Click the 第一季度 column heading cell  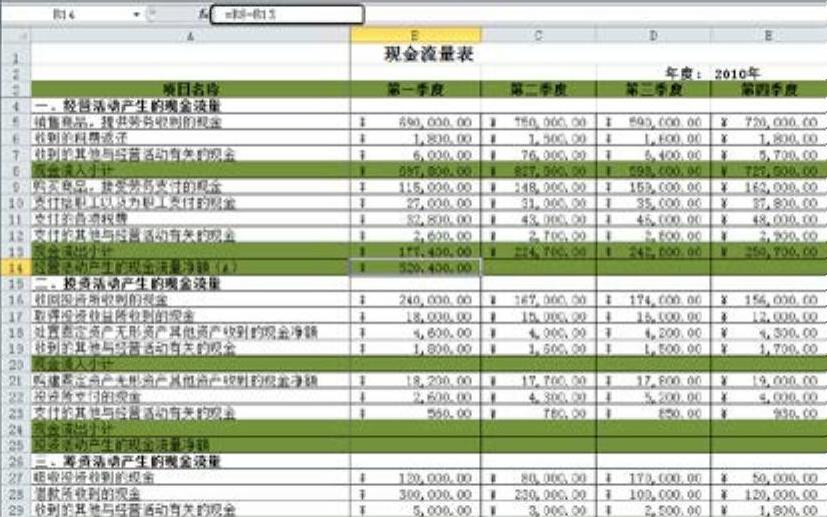(x=416, y=89)
